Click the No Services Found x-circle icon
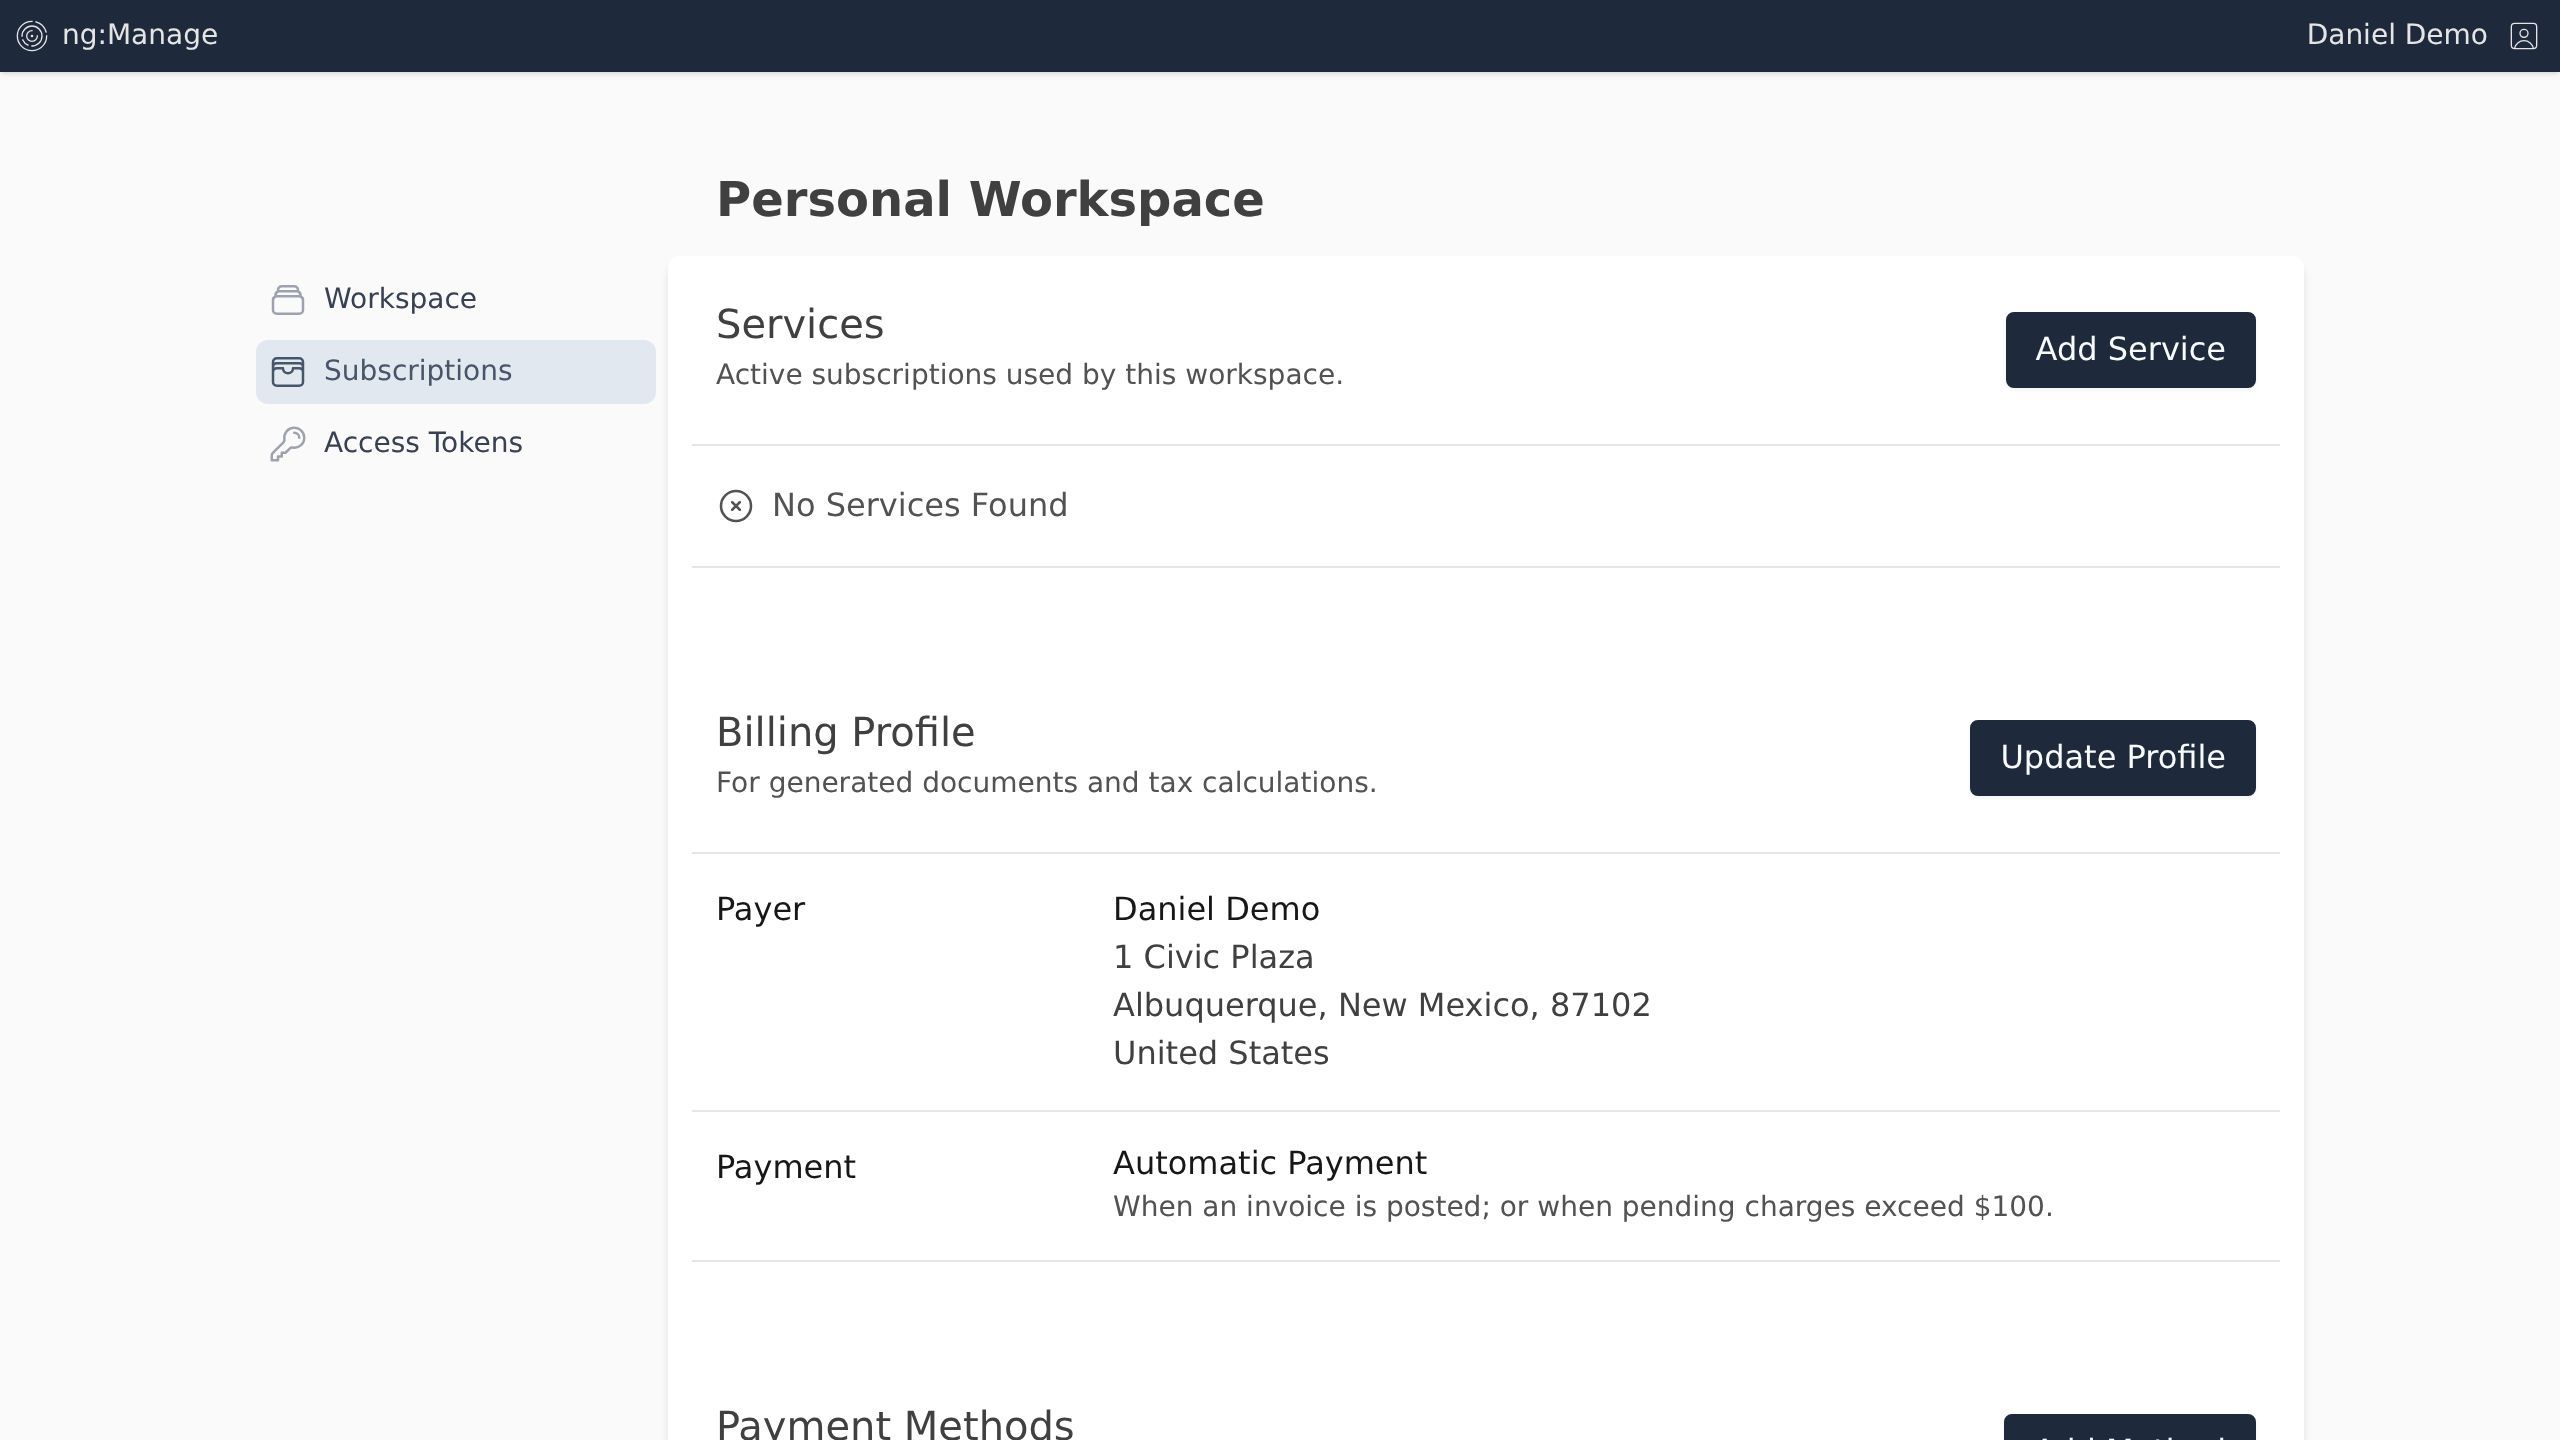Image resolution: width=2560 pixels, height=1440 pixels. click(x=736, y=506)
